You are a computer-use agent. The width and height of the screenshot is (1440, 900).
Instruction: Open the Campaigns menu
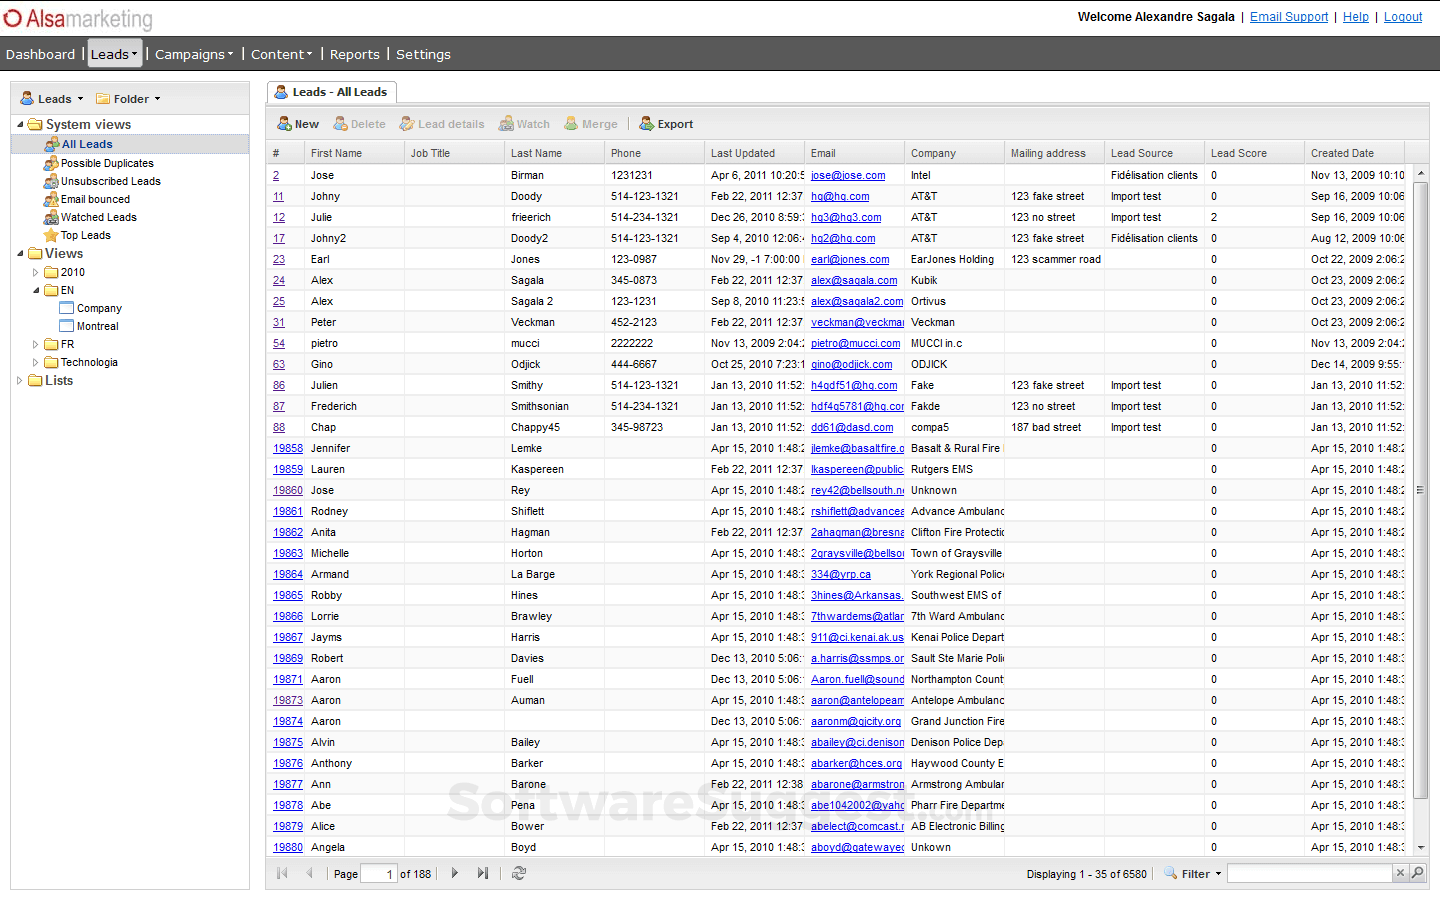(194, 54)
